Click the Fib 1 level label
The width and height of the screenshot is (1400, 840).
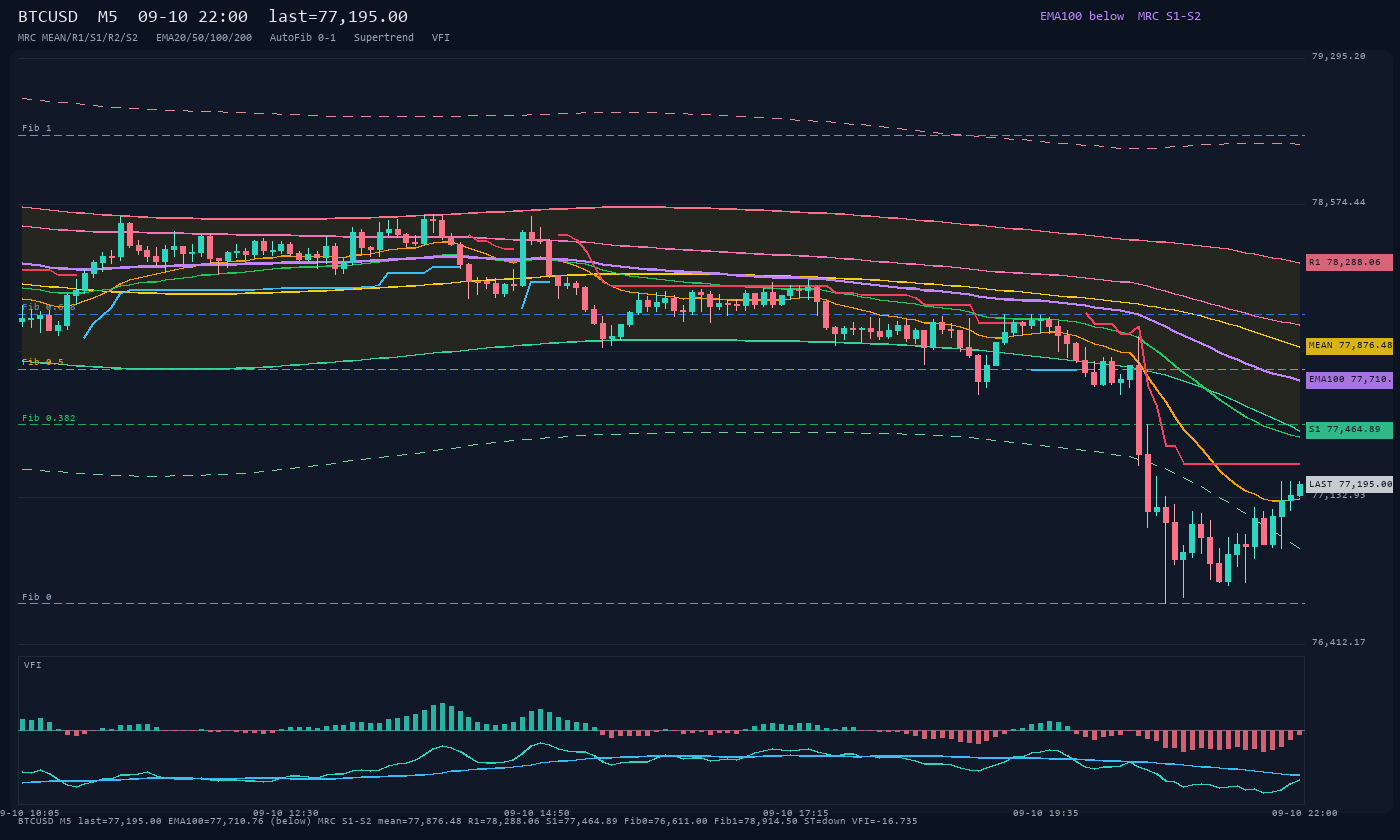click(37, 129)
